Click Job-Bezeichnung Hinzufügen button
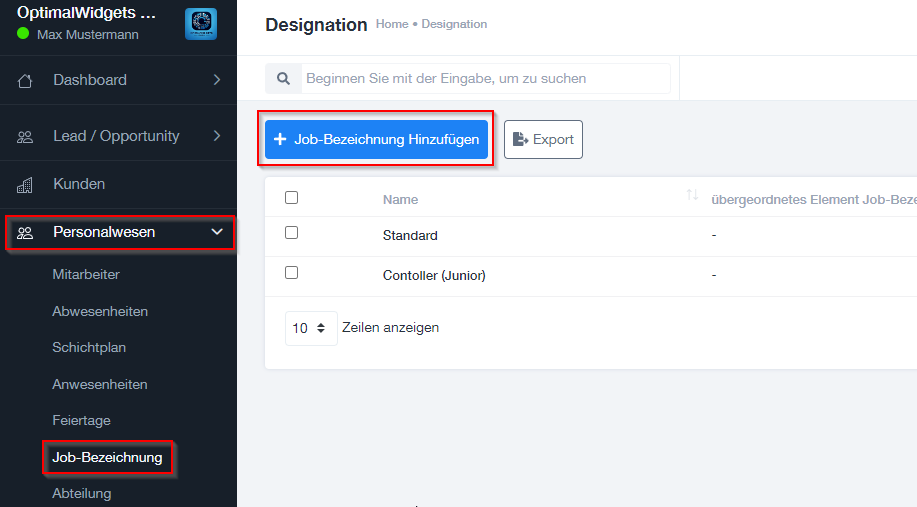917x507 pixels. [x=376, y=139]
